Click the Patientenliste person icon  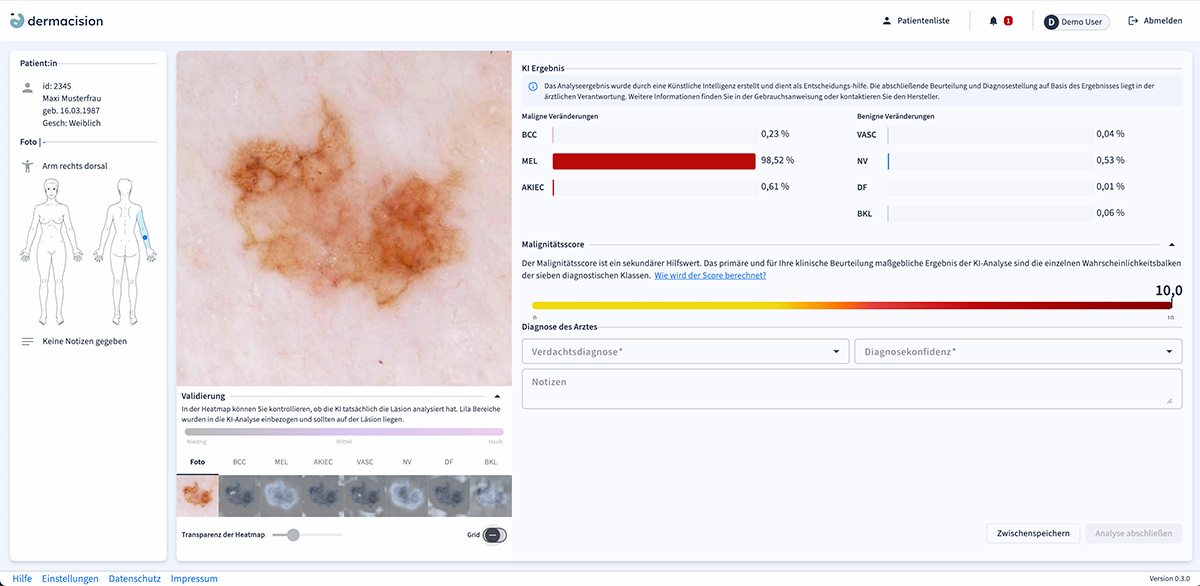point(886,21)
